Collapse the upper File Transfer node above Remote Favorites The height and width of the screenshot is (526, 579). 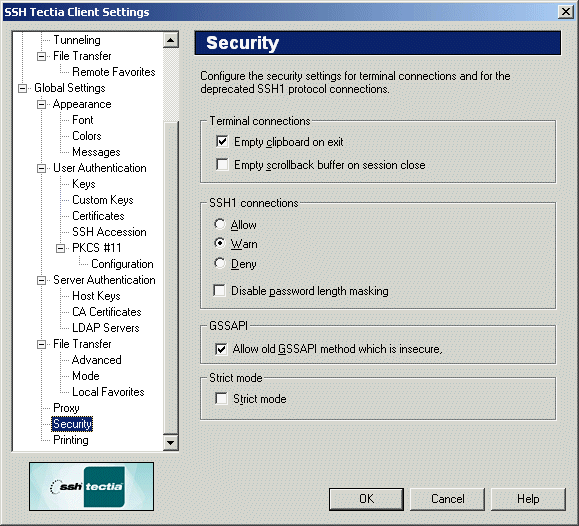(x=41, y=57)
